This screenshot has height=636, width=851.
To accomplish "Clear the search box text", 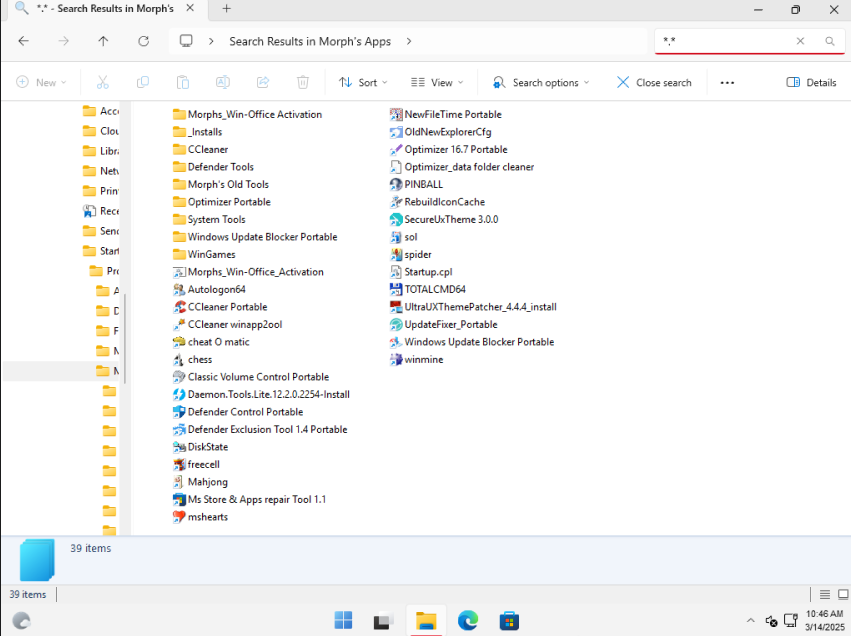I will [800, 41].
